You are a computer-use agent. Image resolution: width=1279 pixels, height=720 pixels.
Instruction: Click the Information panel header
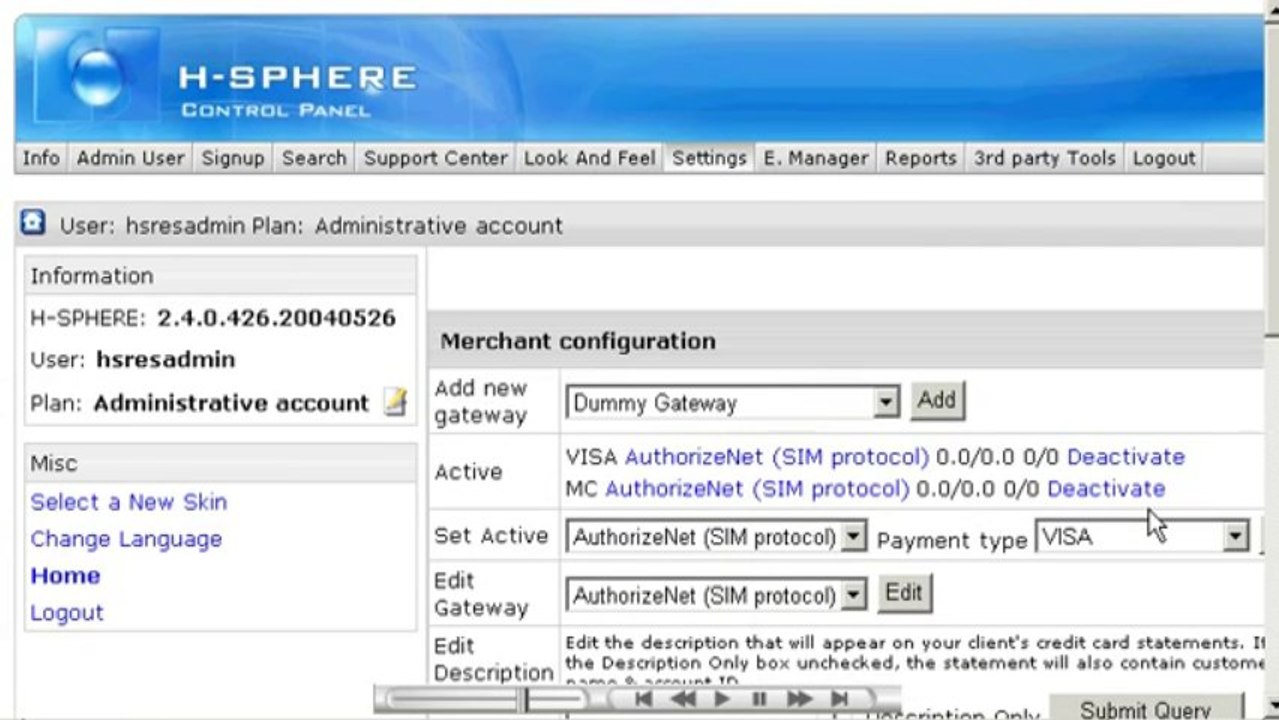pos(220,276)
